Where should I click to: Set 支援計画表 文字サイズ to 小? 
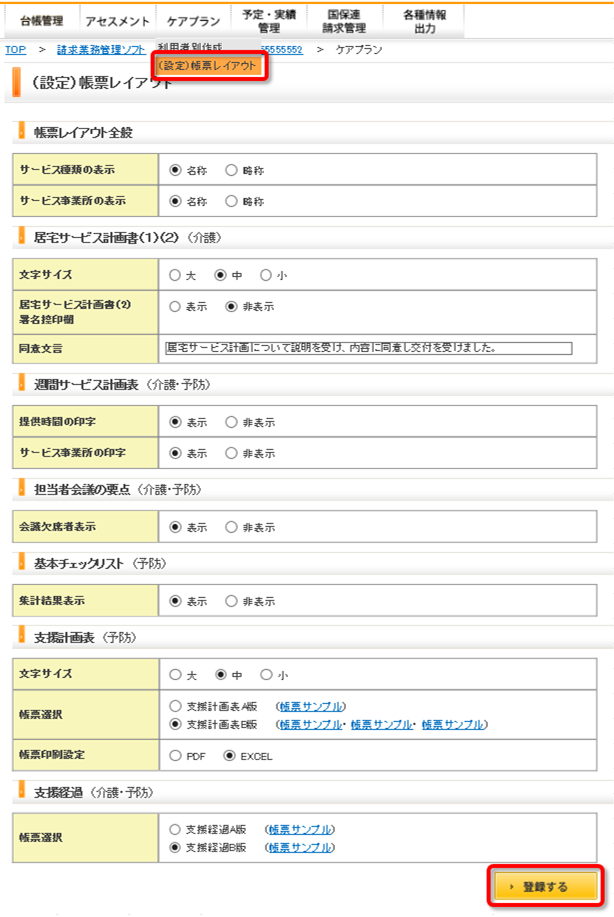coord(266,675)
